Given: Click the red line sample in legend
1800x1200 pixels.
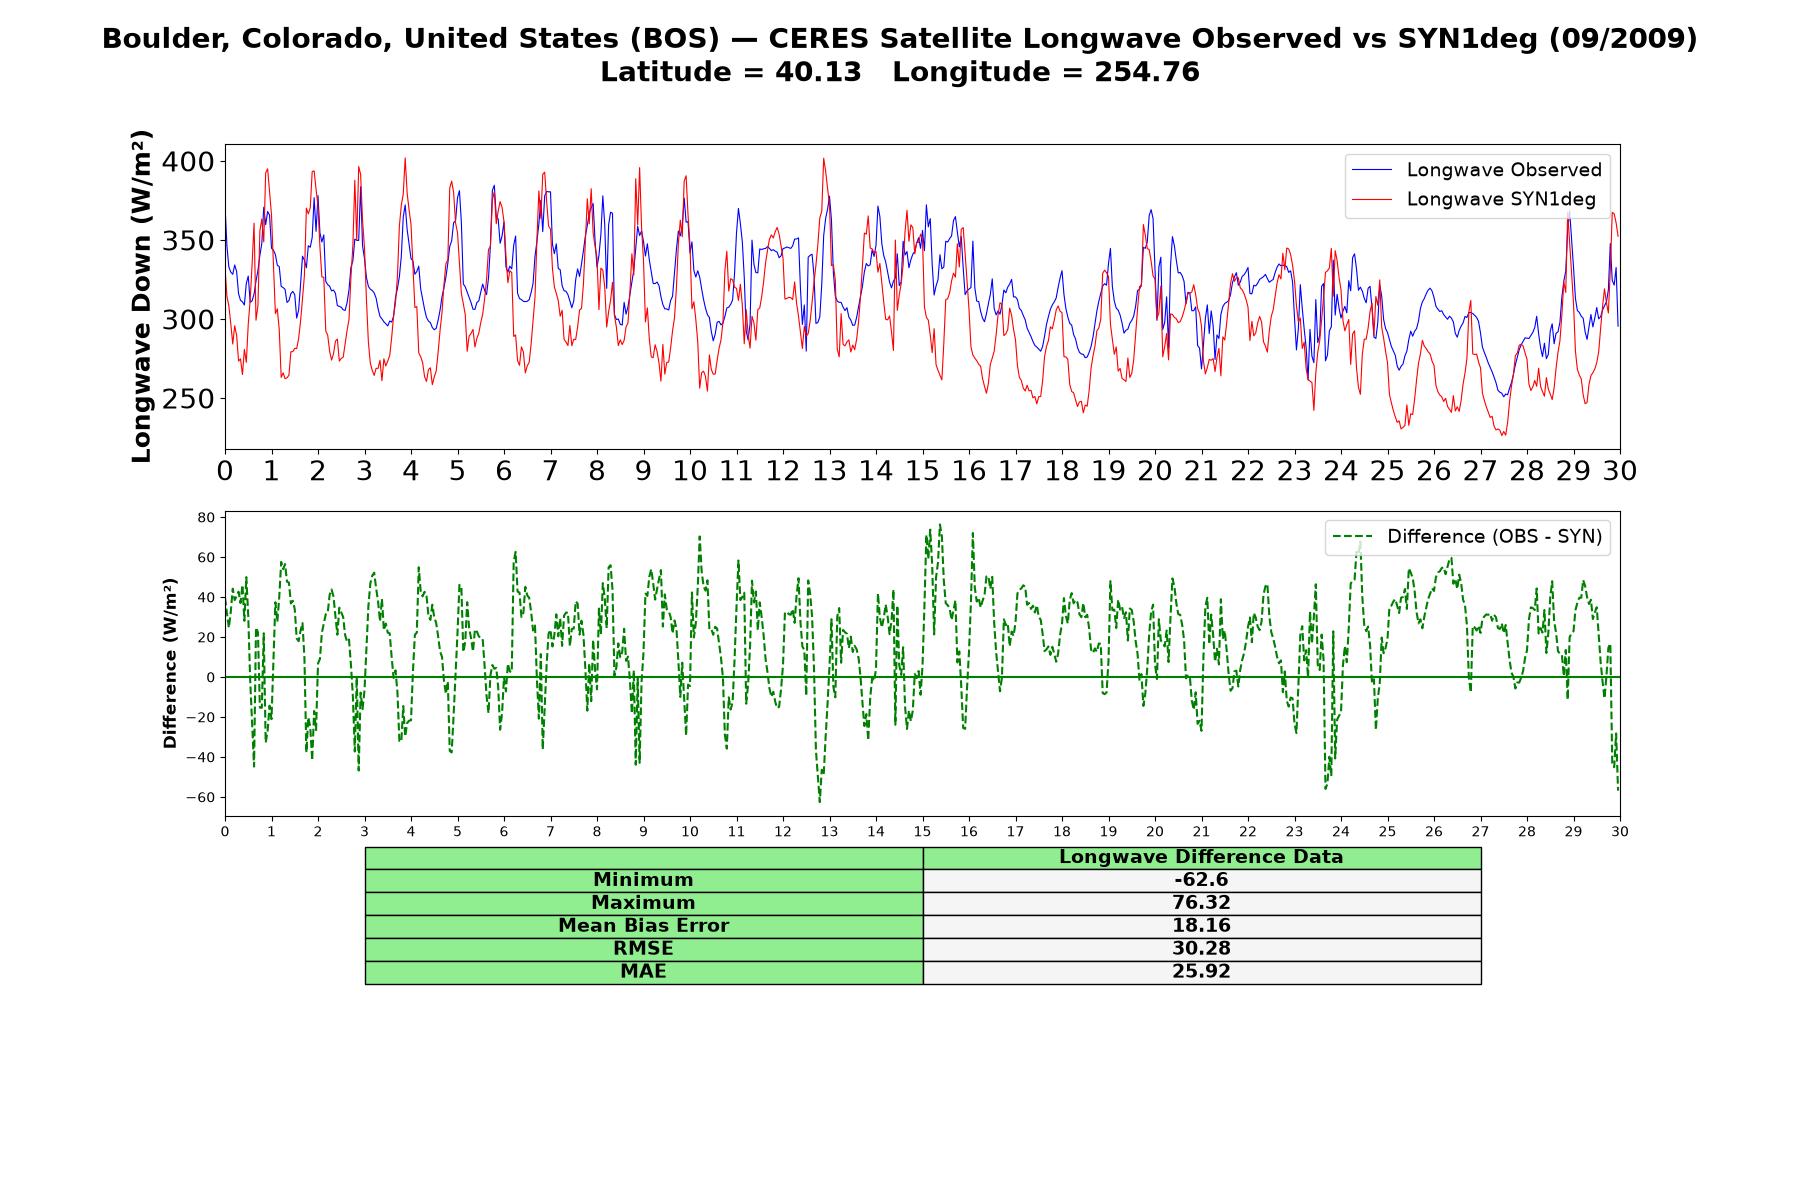Looking at the screenshot, I should click(x=1372, y=200).
